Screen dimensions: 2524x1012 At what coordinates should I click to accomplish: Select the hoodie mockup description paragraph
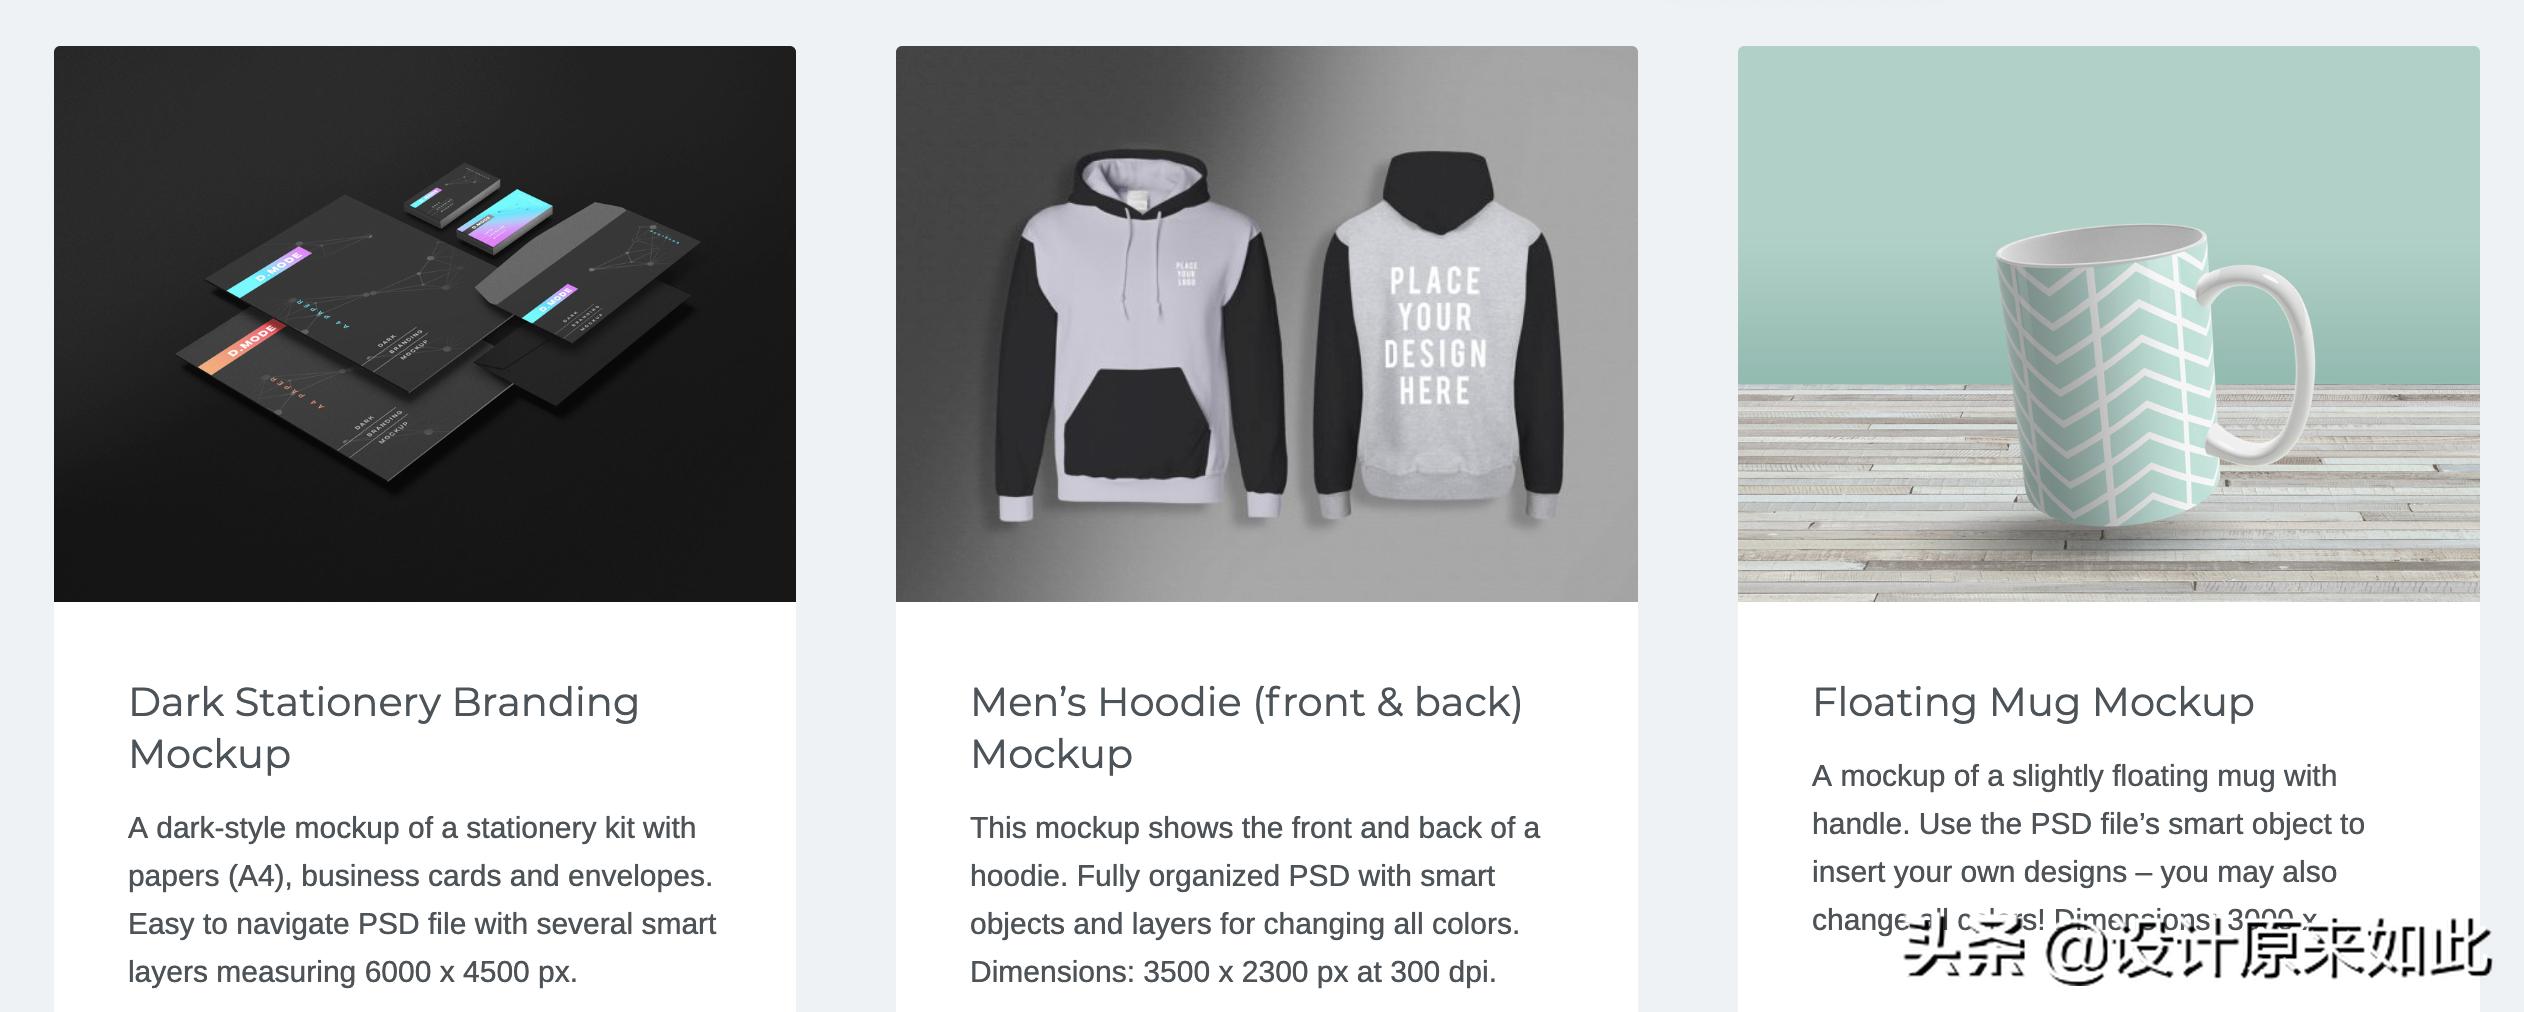pyautogui.click(x=1255, y=900)
